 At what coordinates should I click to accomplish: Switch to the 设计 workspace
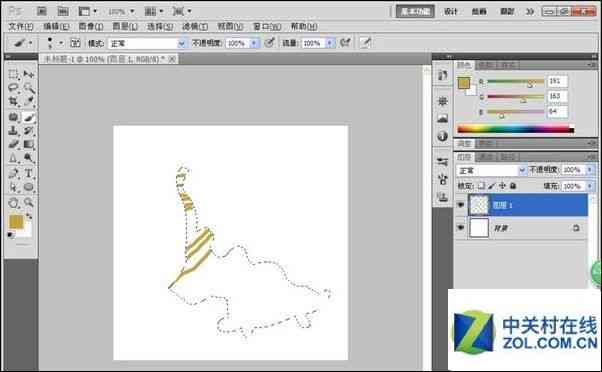[x=450, y=12]
